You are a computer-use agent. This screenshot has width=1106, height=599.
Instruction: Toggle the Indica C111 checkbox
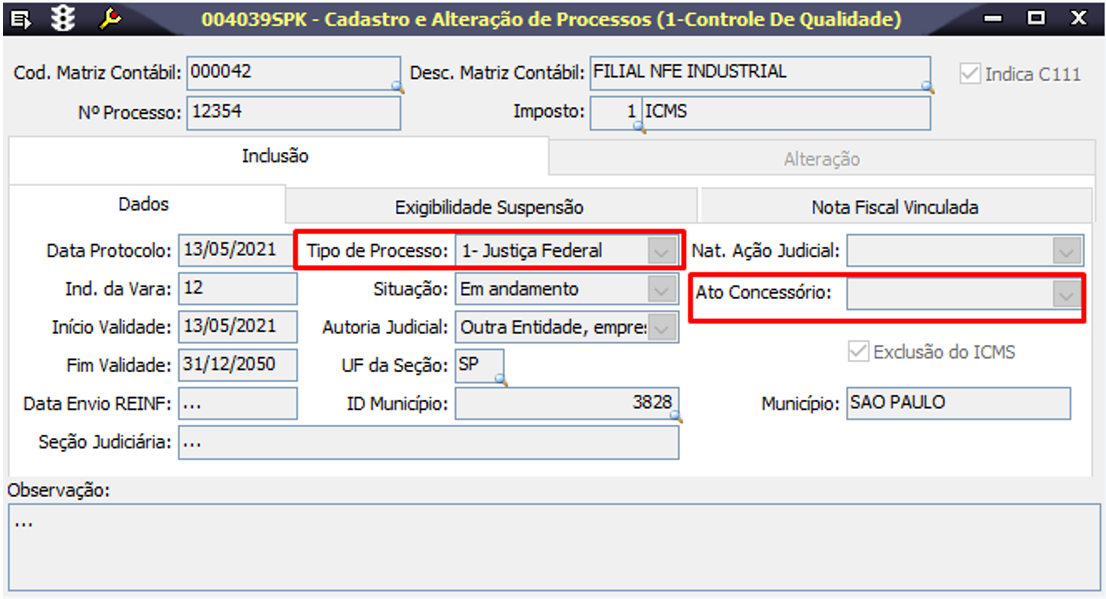click(x=969, y=74)
